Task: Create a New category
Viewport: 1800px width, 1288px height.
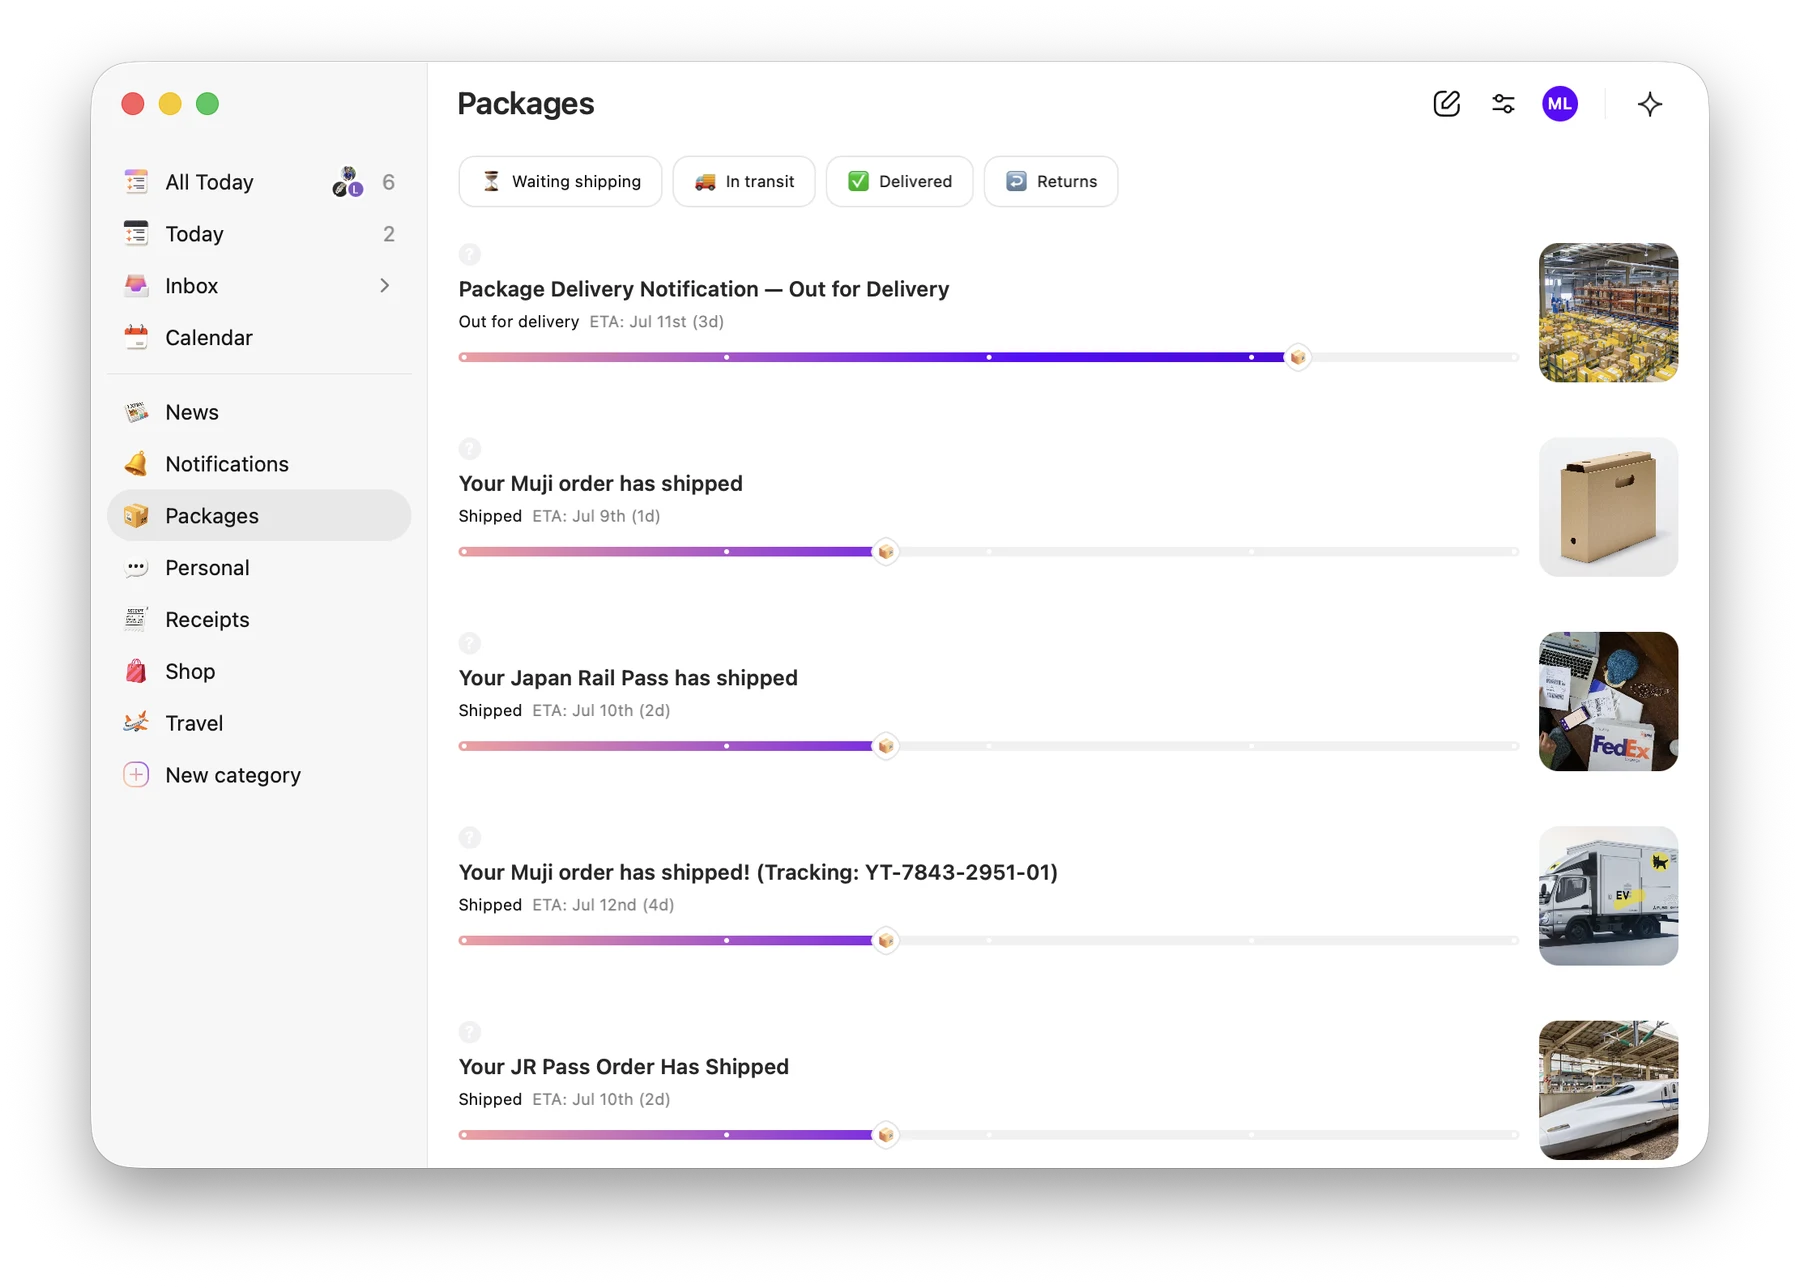Action: pos(259,775)
